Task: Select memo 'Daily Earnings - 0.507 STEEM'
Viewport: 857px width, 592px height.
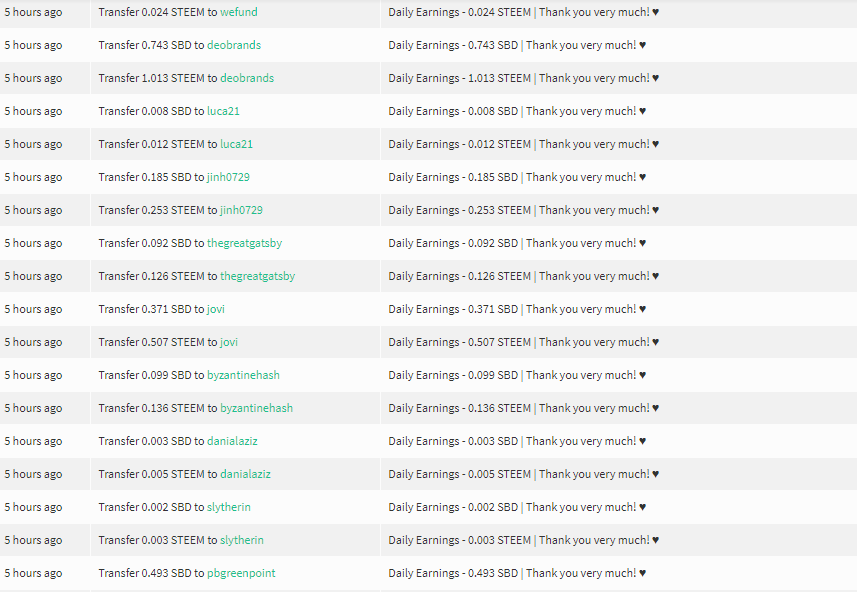Action: coord(460,342)
